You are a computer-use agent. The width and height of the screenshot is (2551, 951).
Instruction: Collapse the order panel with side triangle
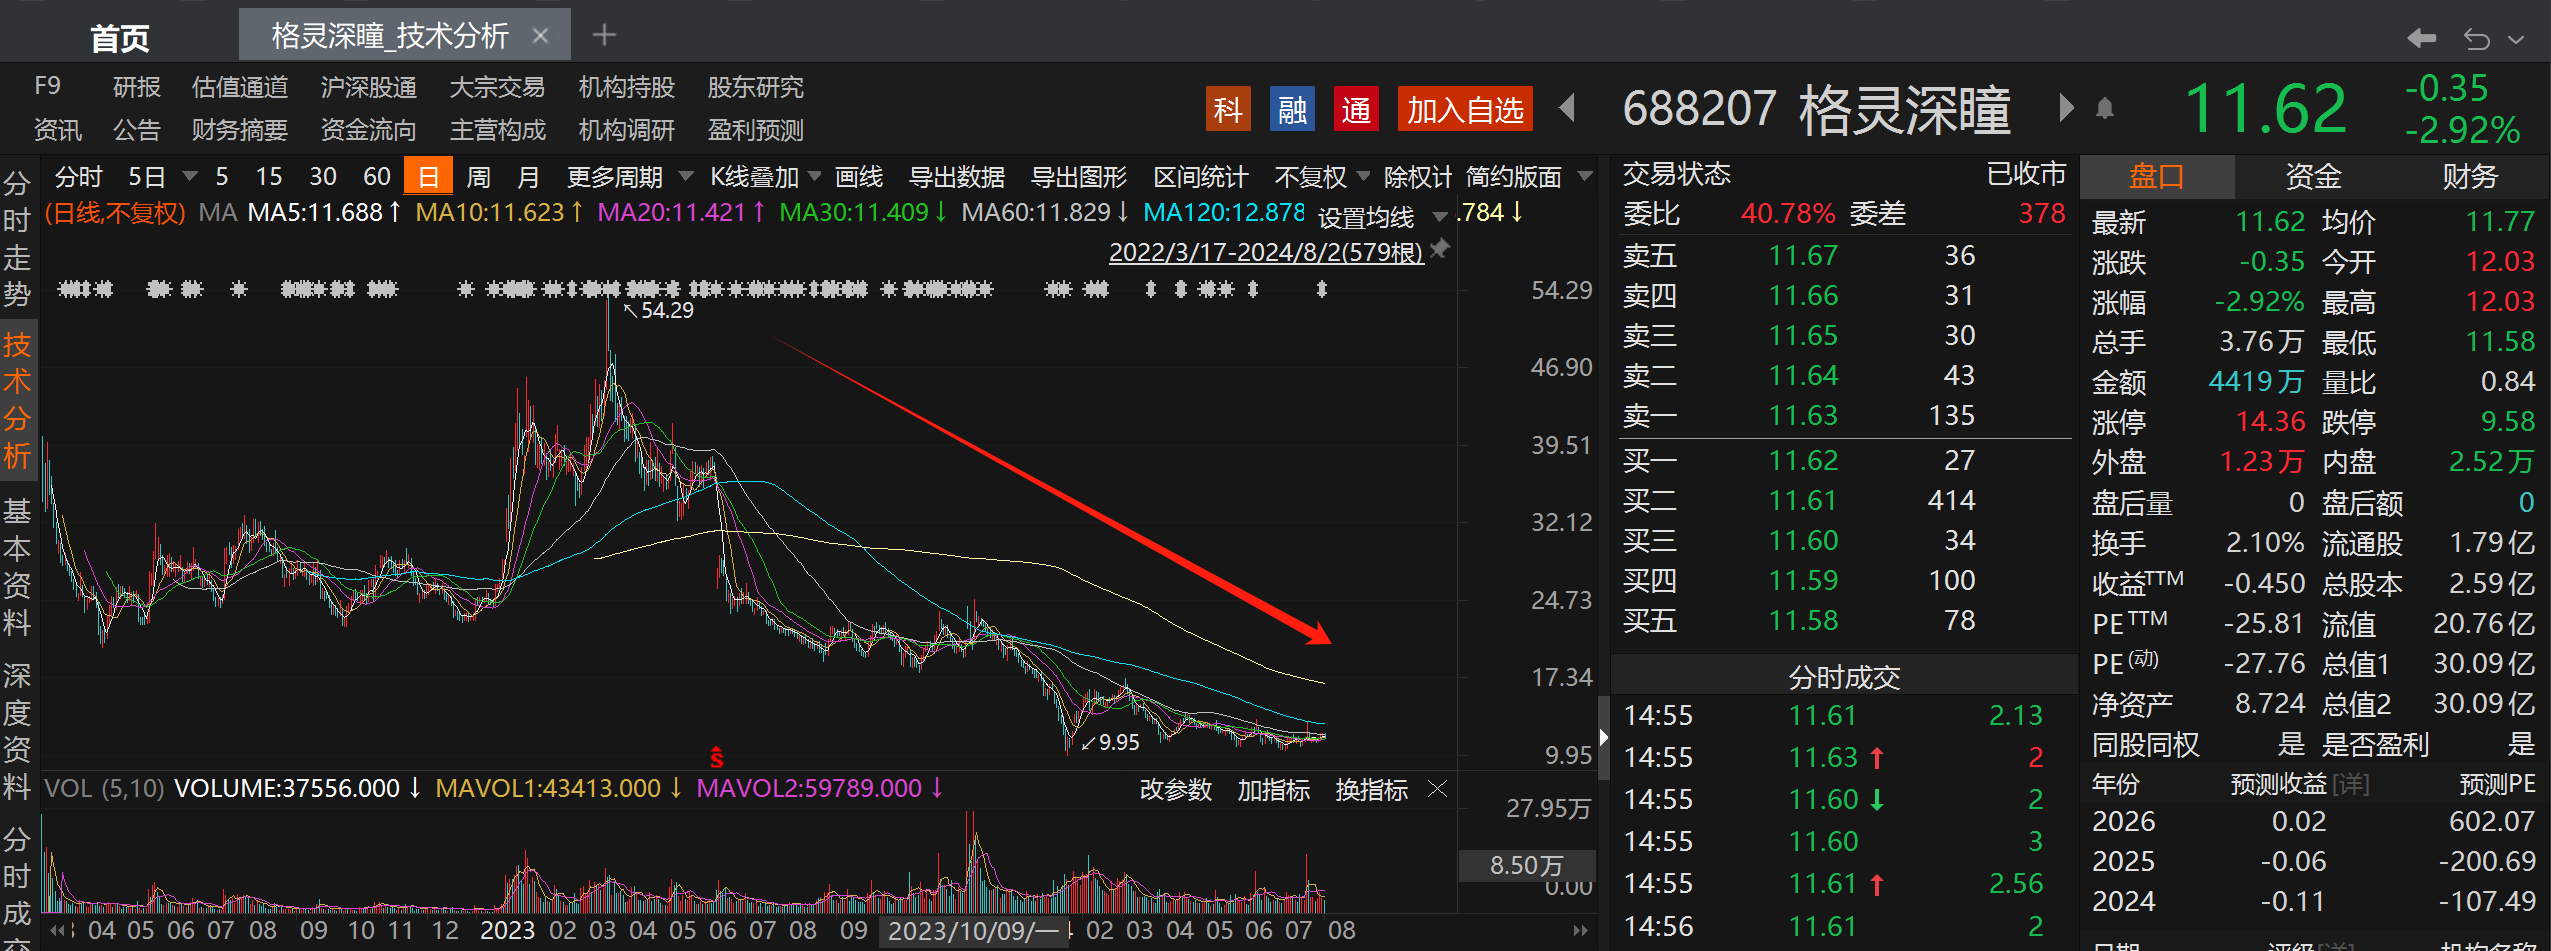click(1603, 738)
